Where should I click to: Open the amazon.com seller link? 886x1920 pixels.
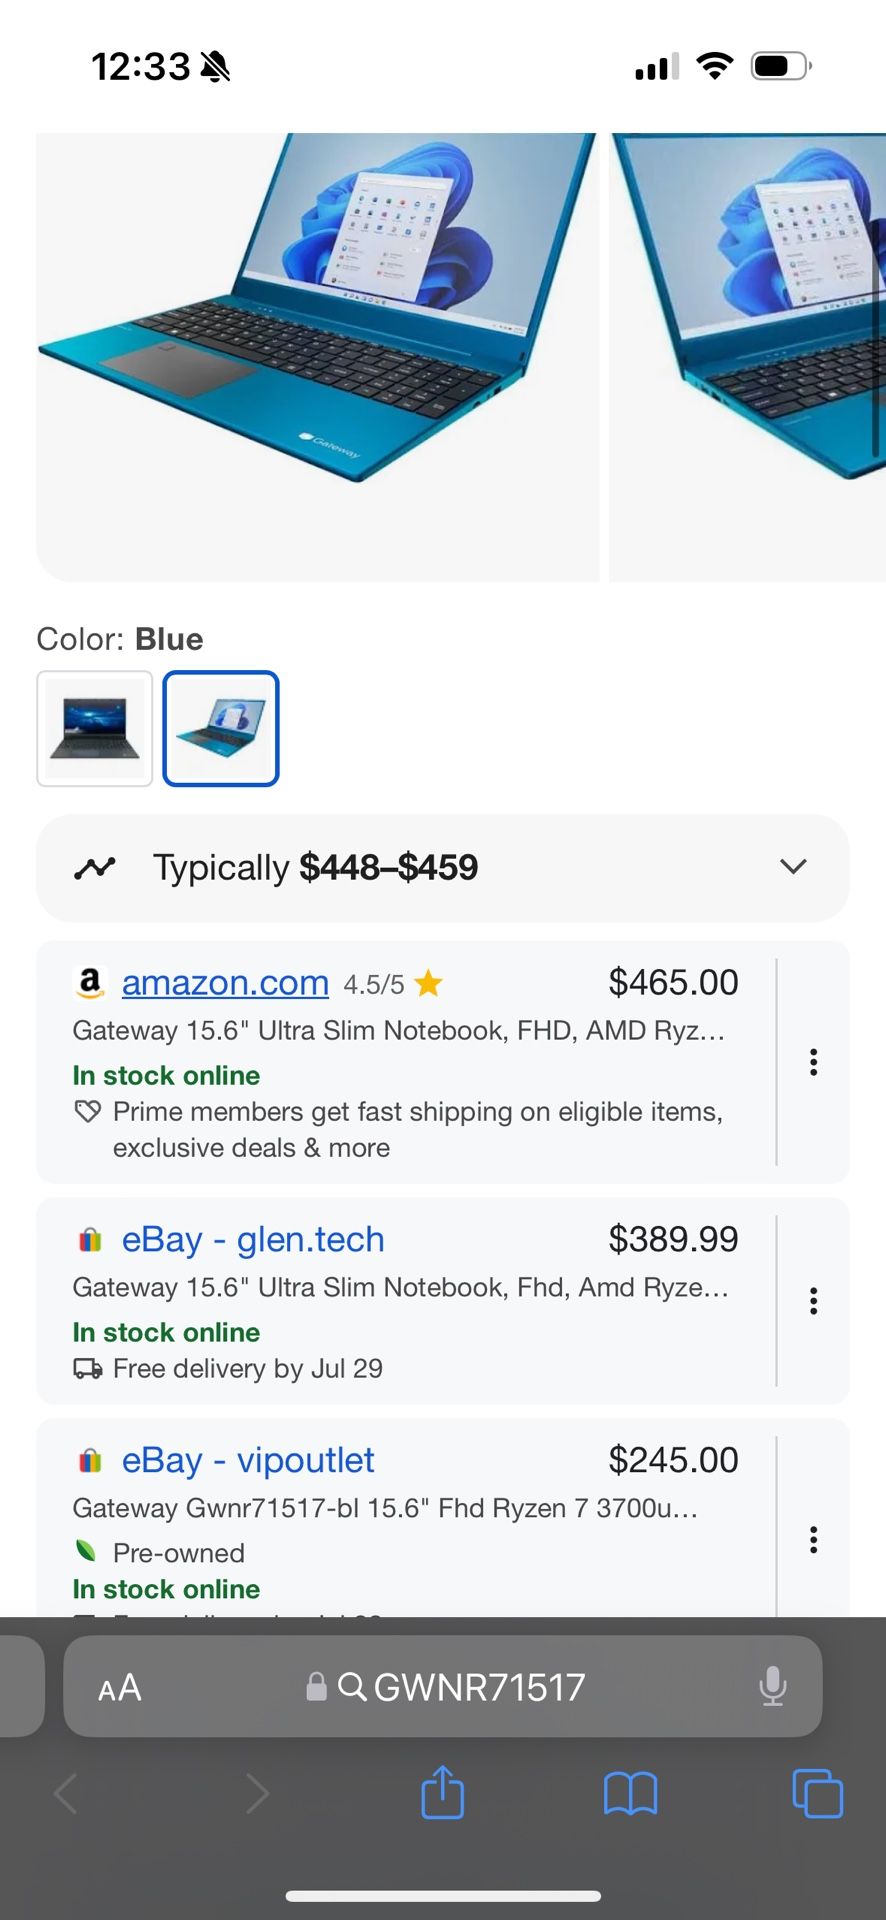click(x=225, y=983)
